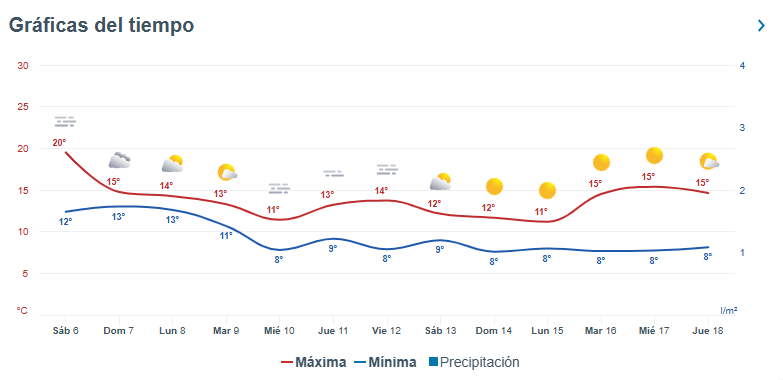The image size is (783, 380).
Task: Click the fog icon above Sáb 6
Action: (x=65, y=121)
